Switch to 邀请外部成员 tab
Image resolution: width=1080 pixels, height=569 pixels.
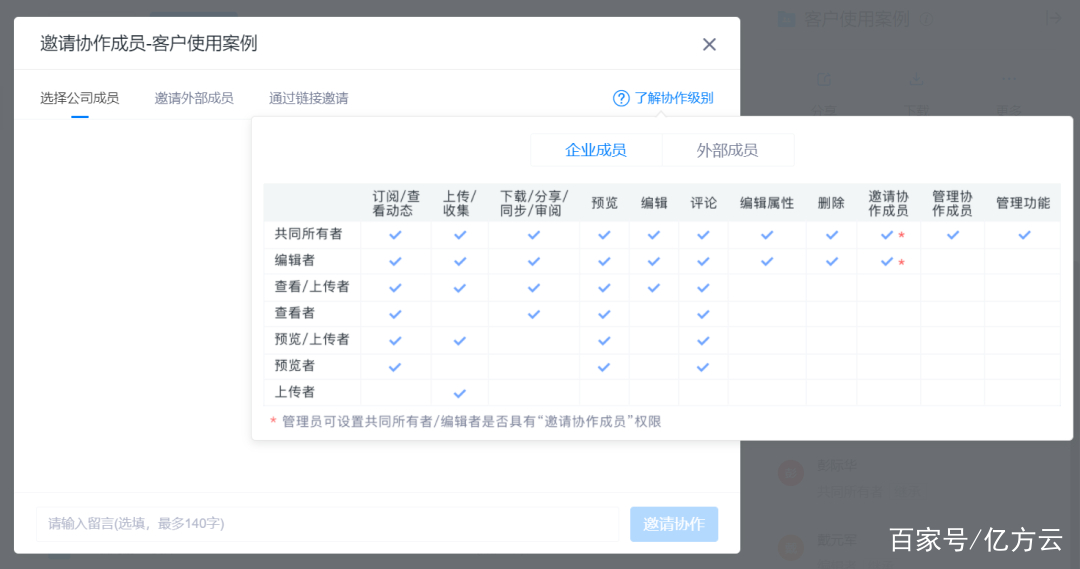(194, 99)
